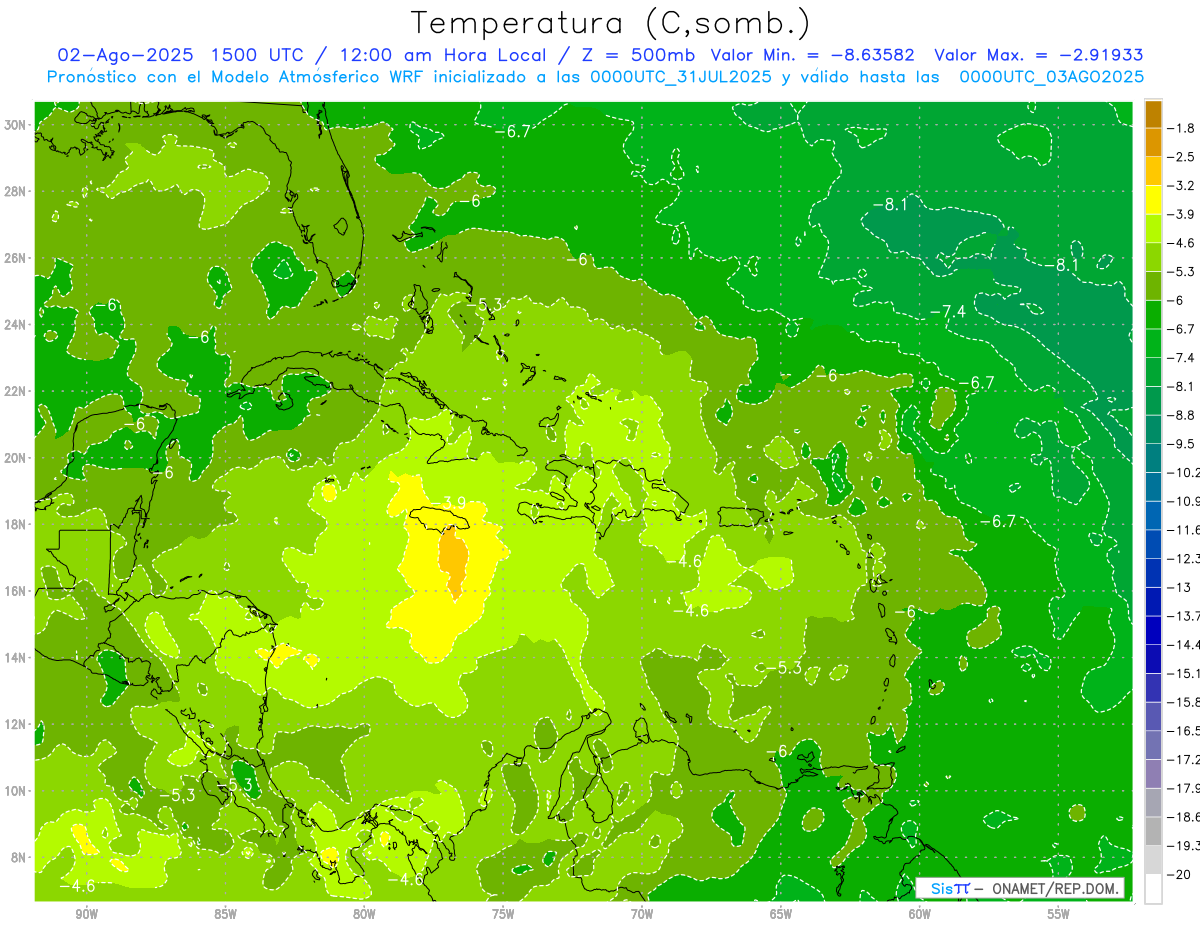Viewport: 1200px width, 927px height.
Task: Click the '90W' longitude axis label
Action: (x=87, y=914)
